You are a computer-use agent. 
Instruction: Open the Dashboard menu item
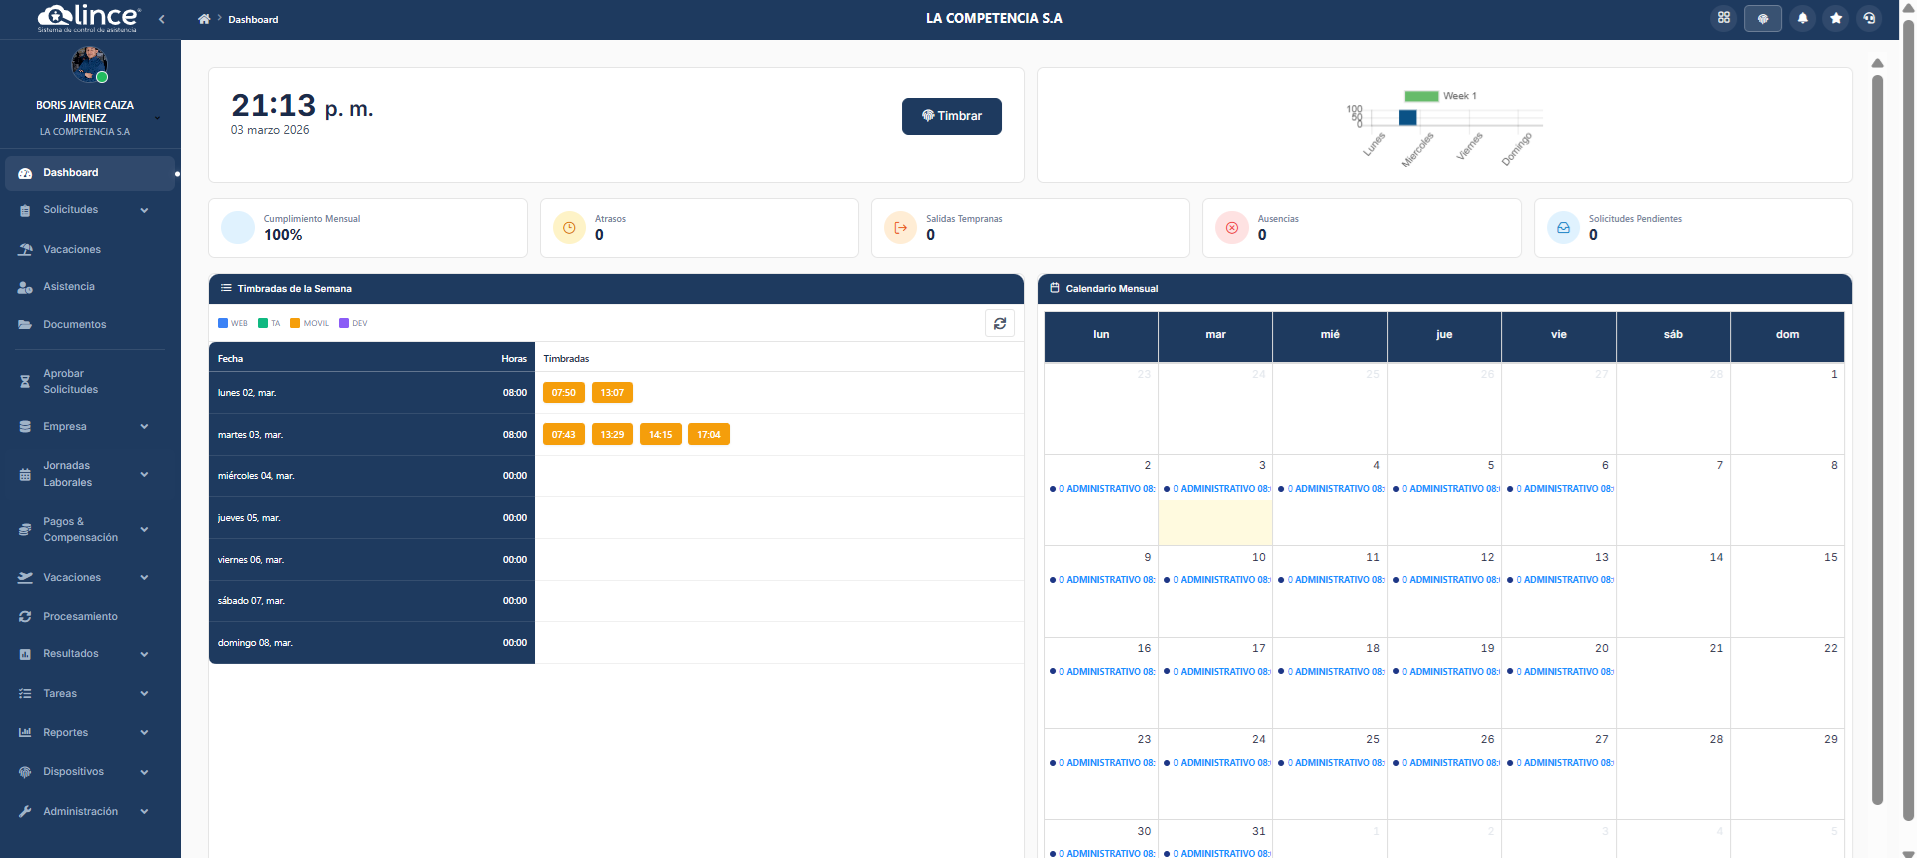90,173
